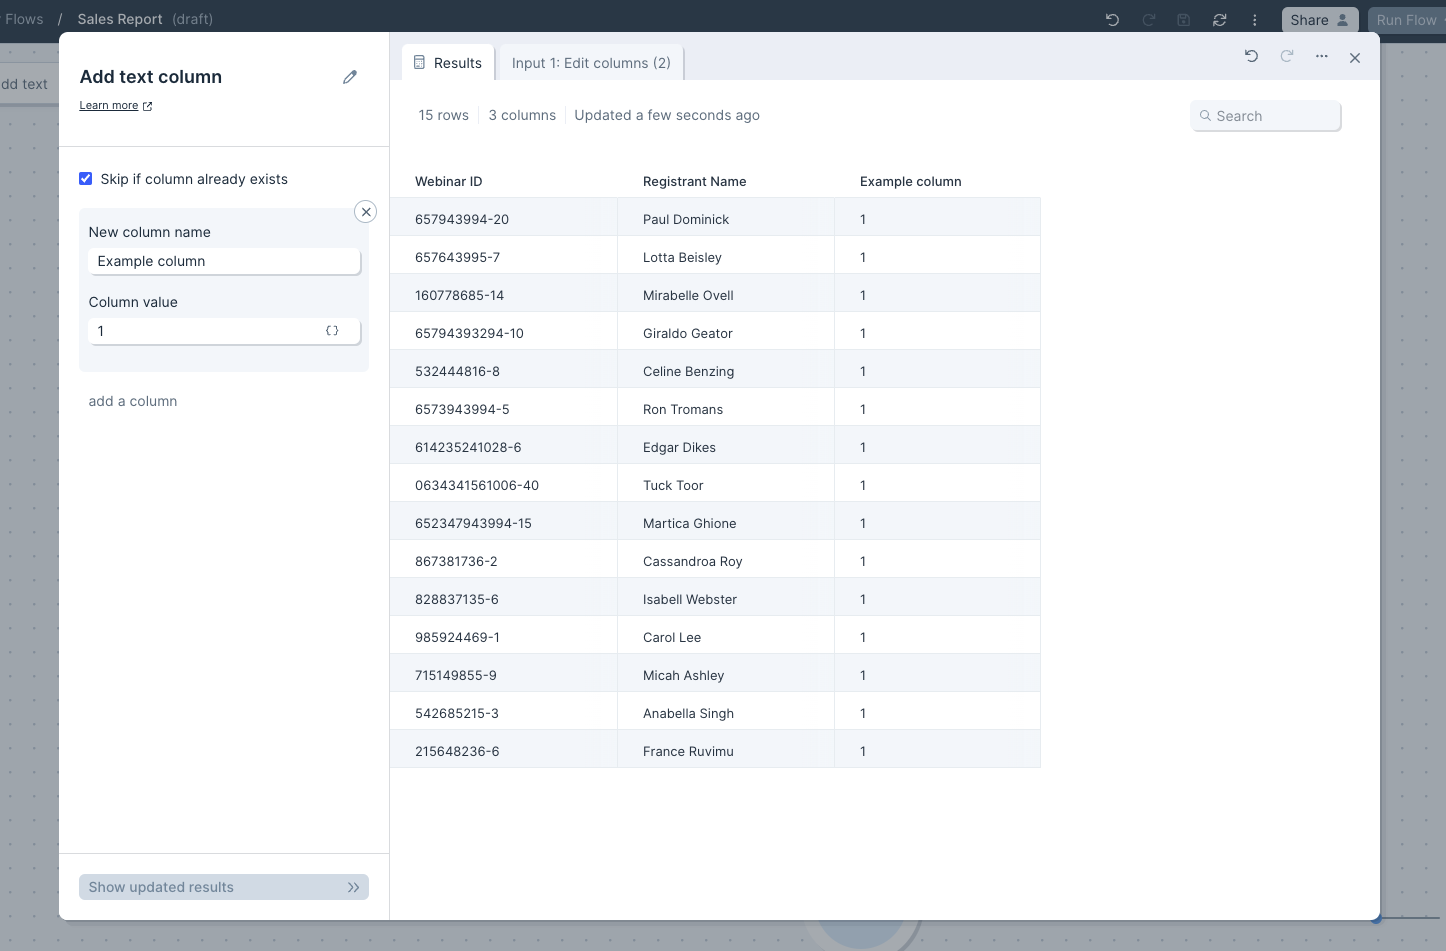Image resolution: width=1446 pixels, height=951 pixels.
Task: Click the Example column header in the table
Action: coord(911,181)
